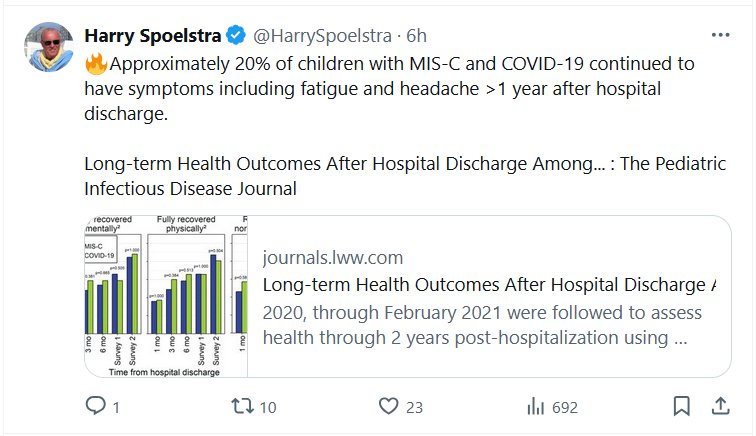Open the three-dot more options menu

pyautogui.click(x=720, y=36)
